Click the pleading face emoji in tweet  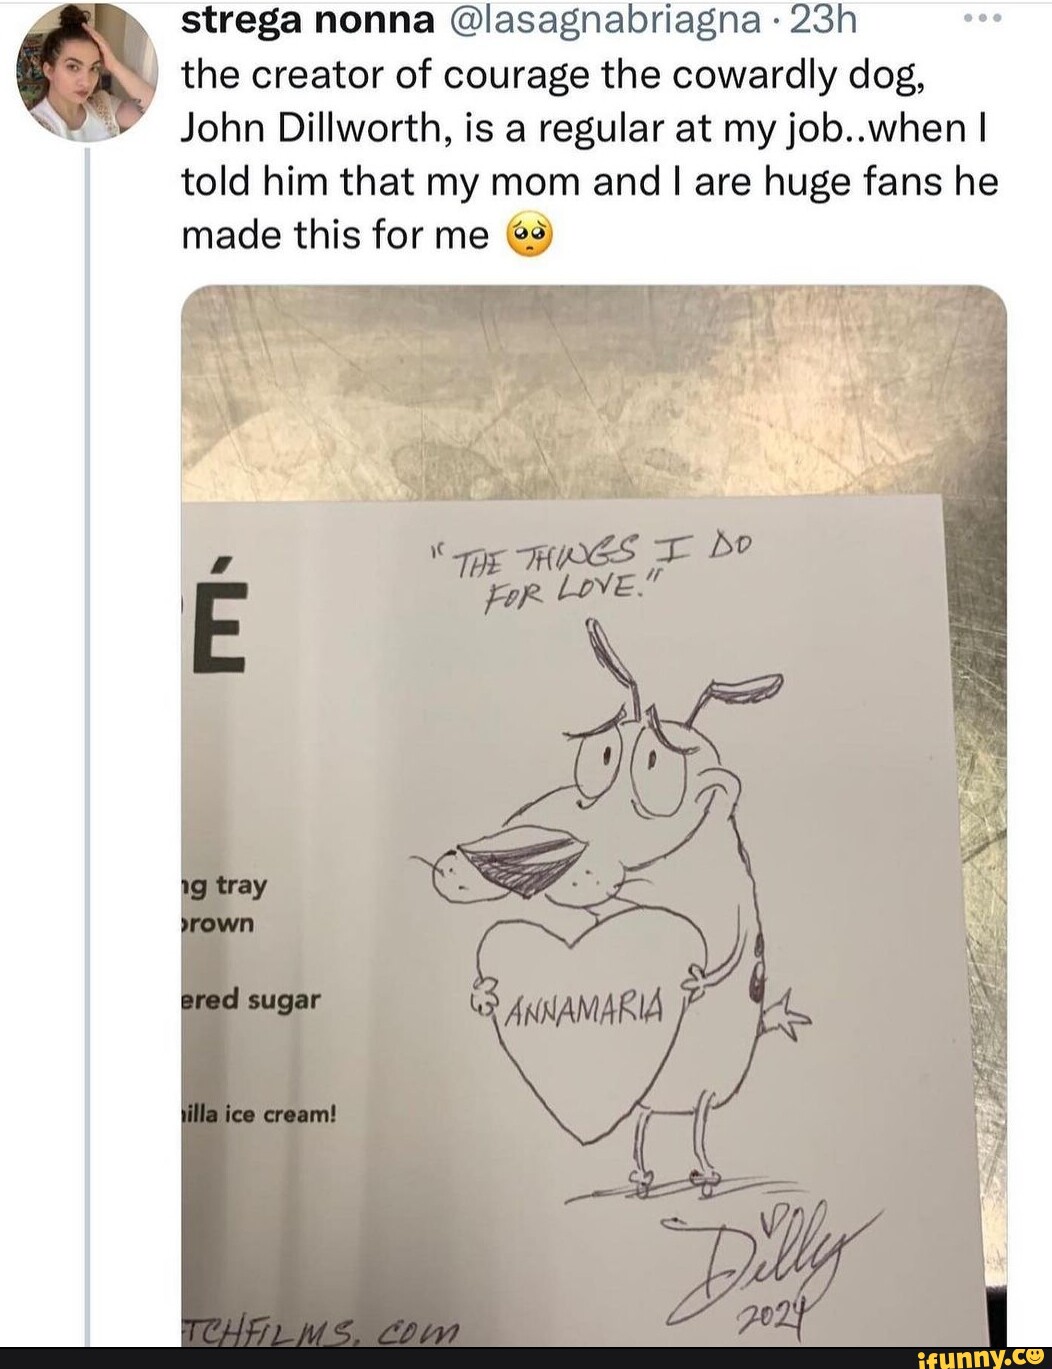pyautogui.click(x=530, y=235)
